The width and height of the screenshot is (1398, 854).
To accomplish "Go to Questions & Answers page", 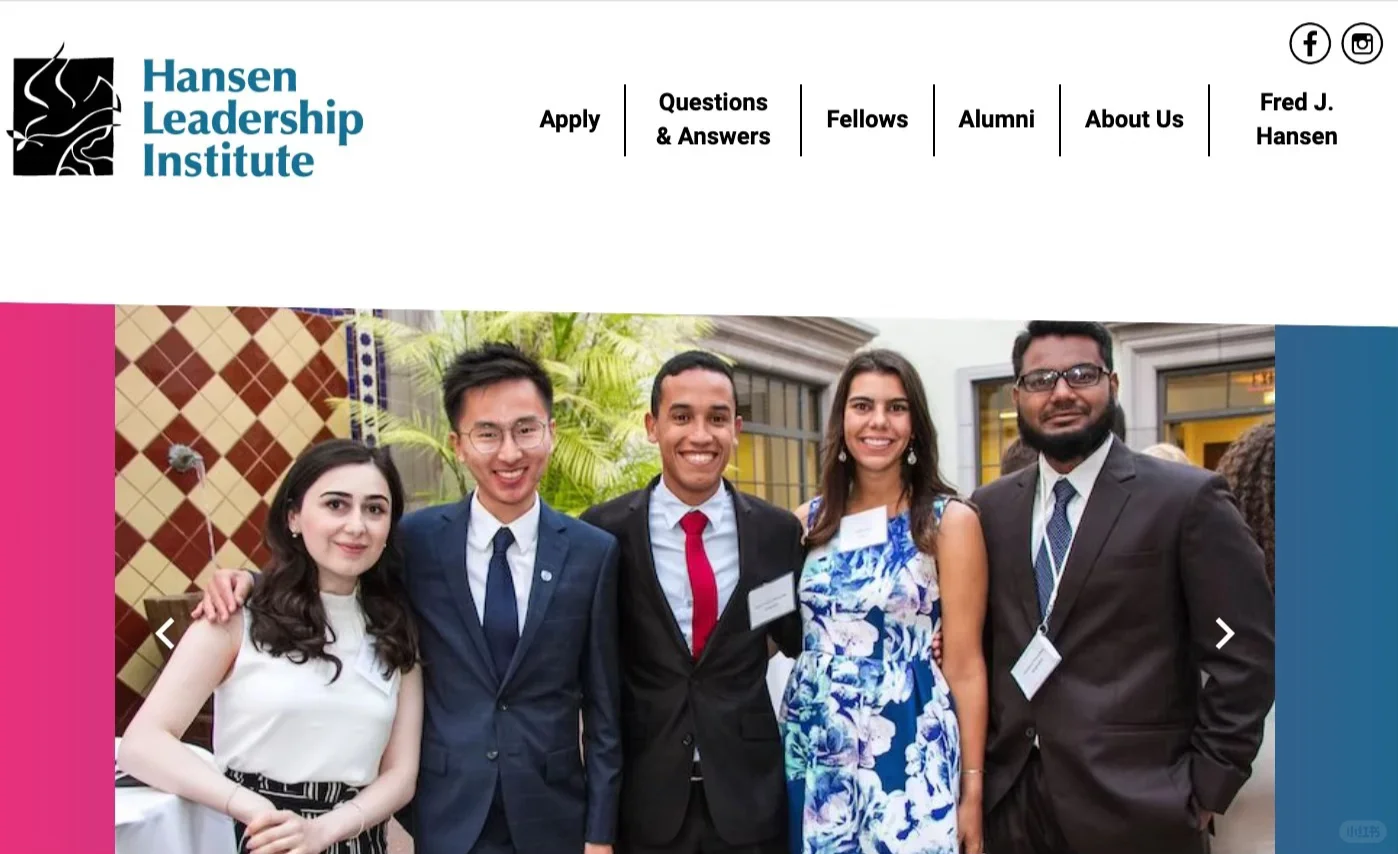I will point(713,119).
